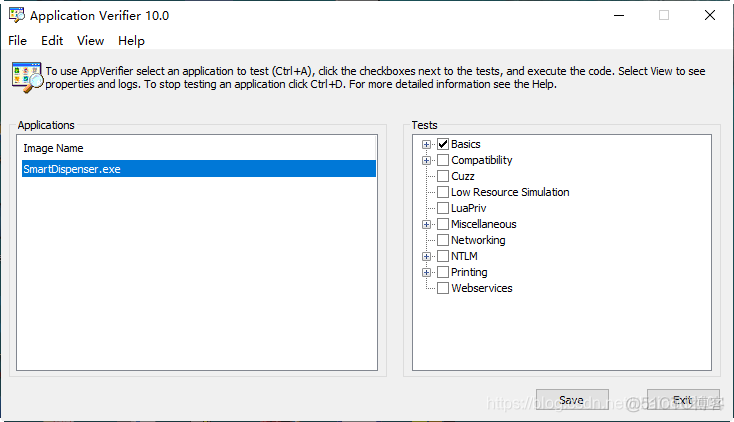The height and width of the screenshot is (422, 734).
Task: Click the Application Verifier title bar icon
Action: [x=16, y=16]
